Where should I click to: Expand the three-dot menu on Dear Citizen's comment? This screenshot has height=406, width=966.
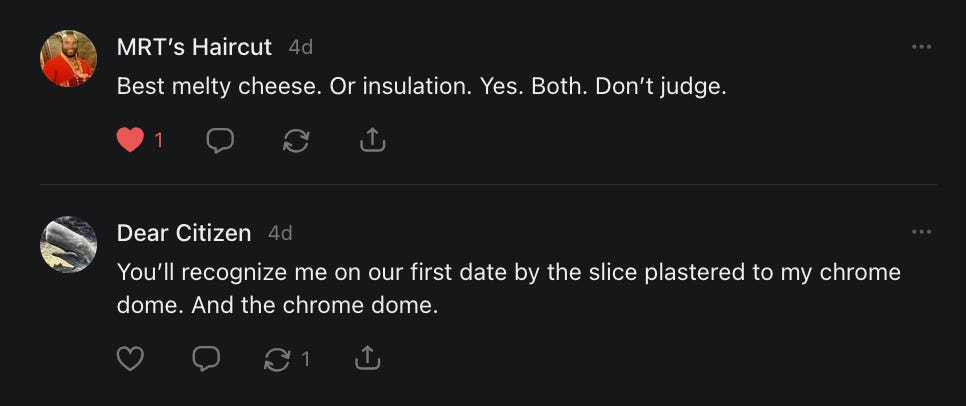(x=921, y=233)
